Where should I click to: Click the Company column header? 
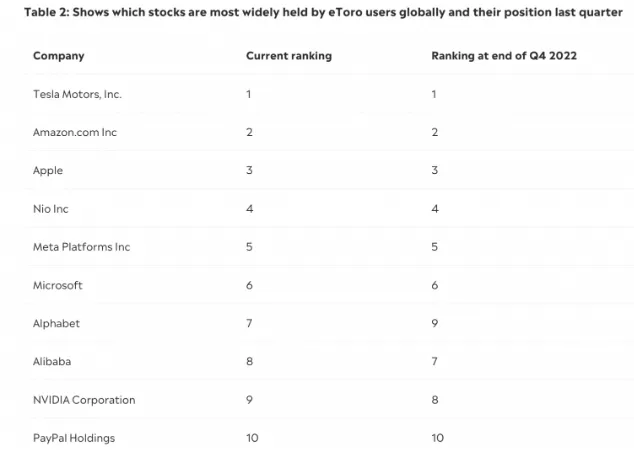(59, 56)
